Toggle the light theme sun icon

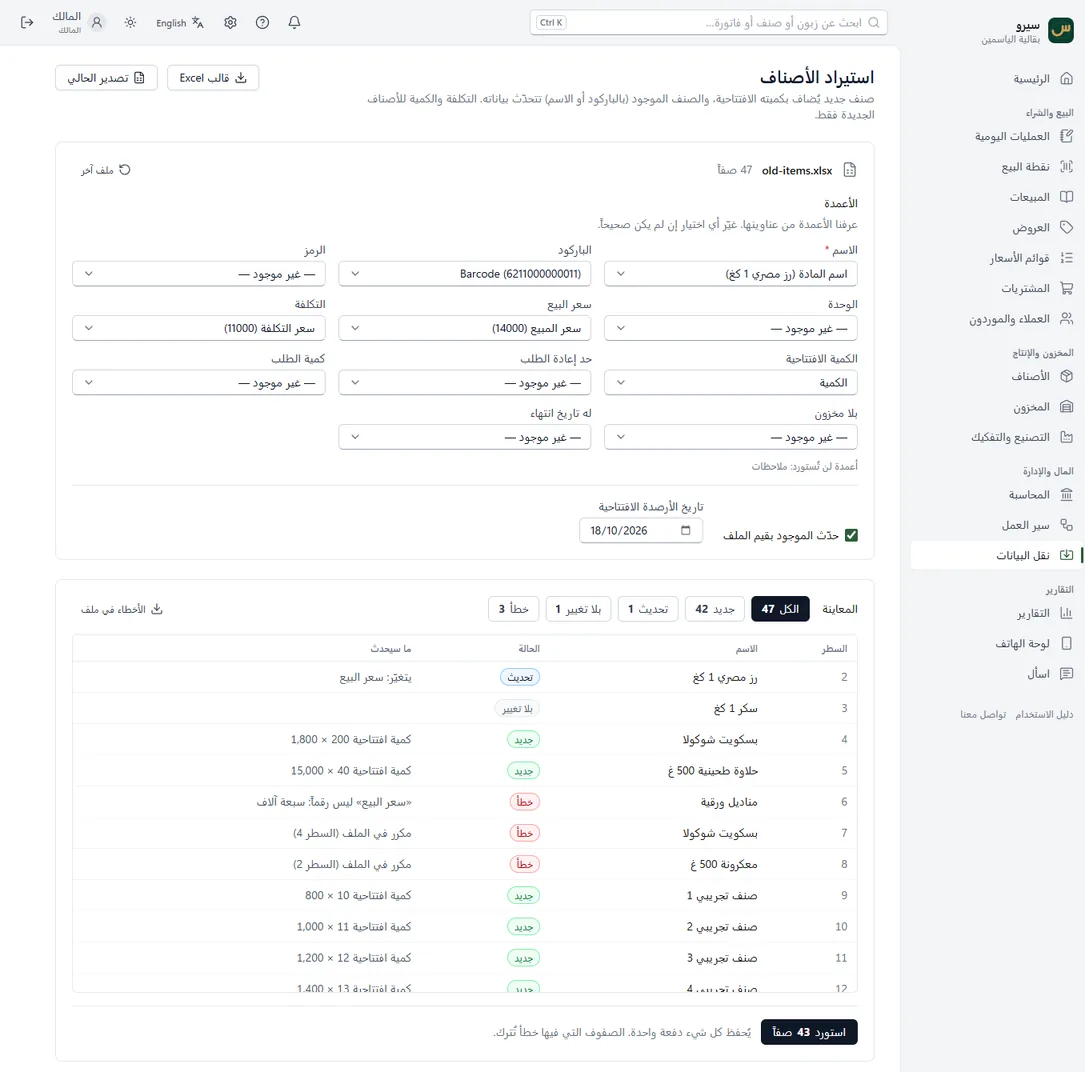click(x=130, y=23)
